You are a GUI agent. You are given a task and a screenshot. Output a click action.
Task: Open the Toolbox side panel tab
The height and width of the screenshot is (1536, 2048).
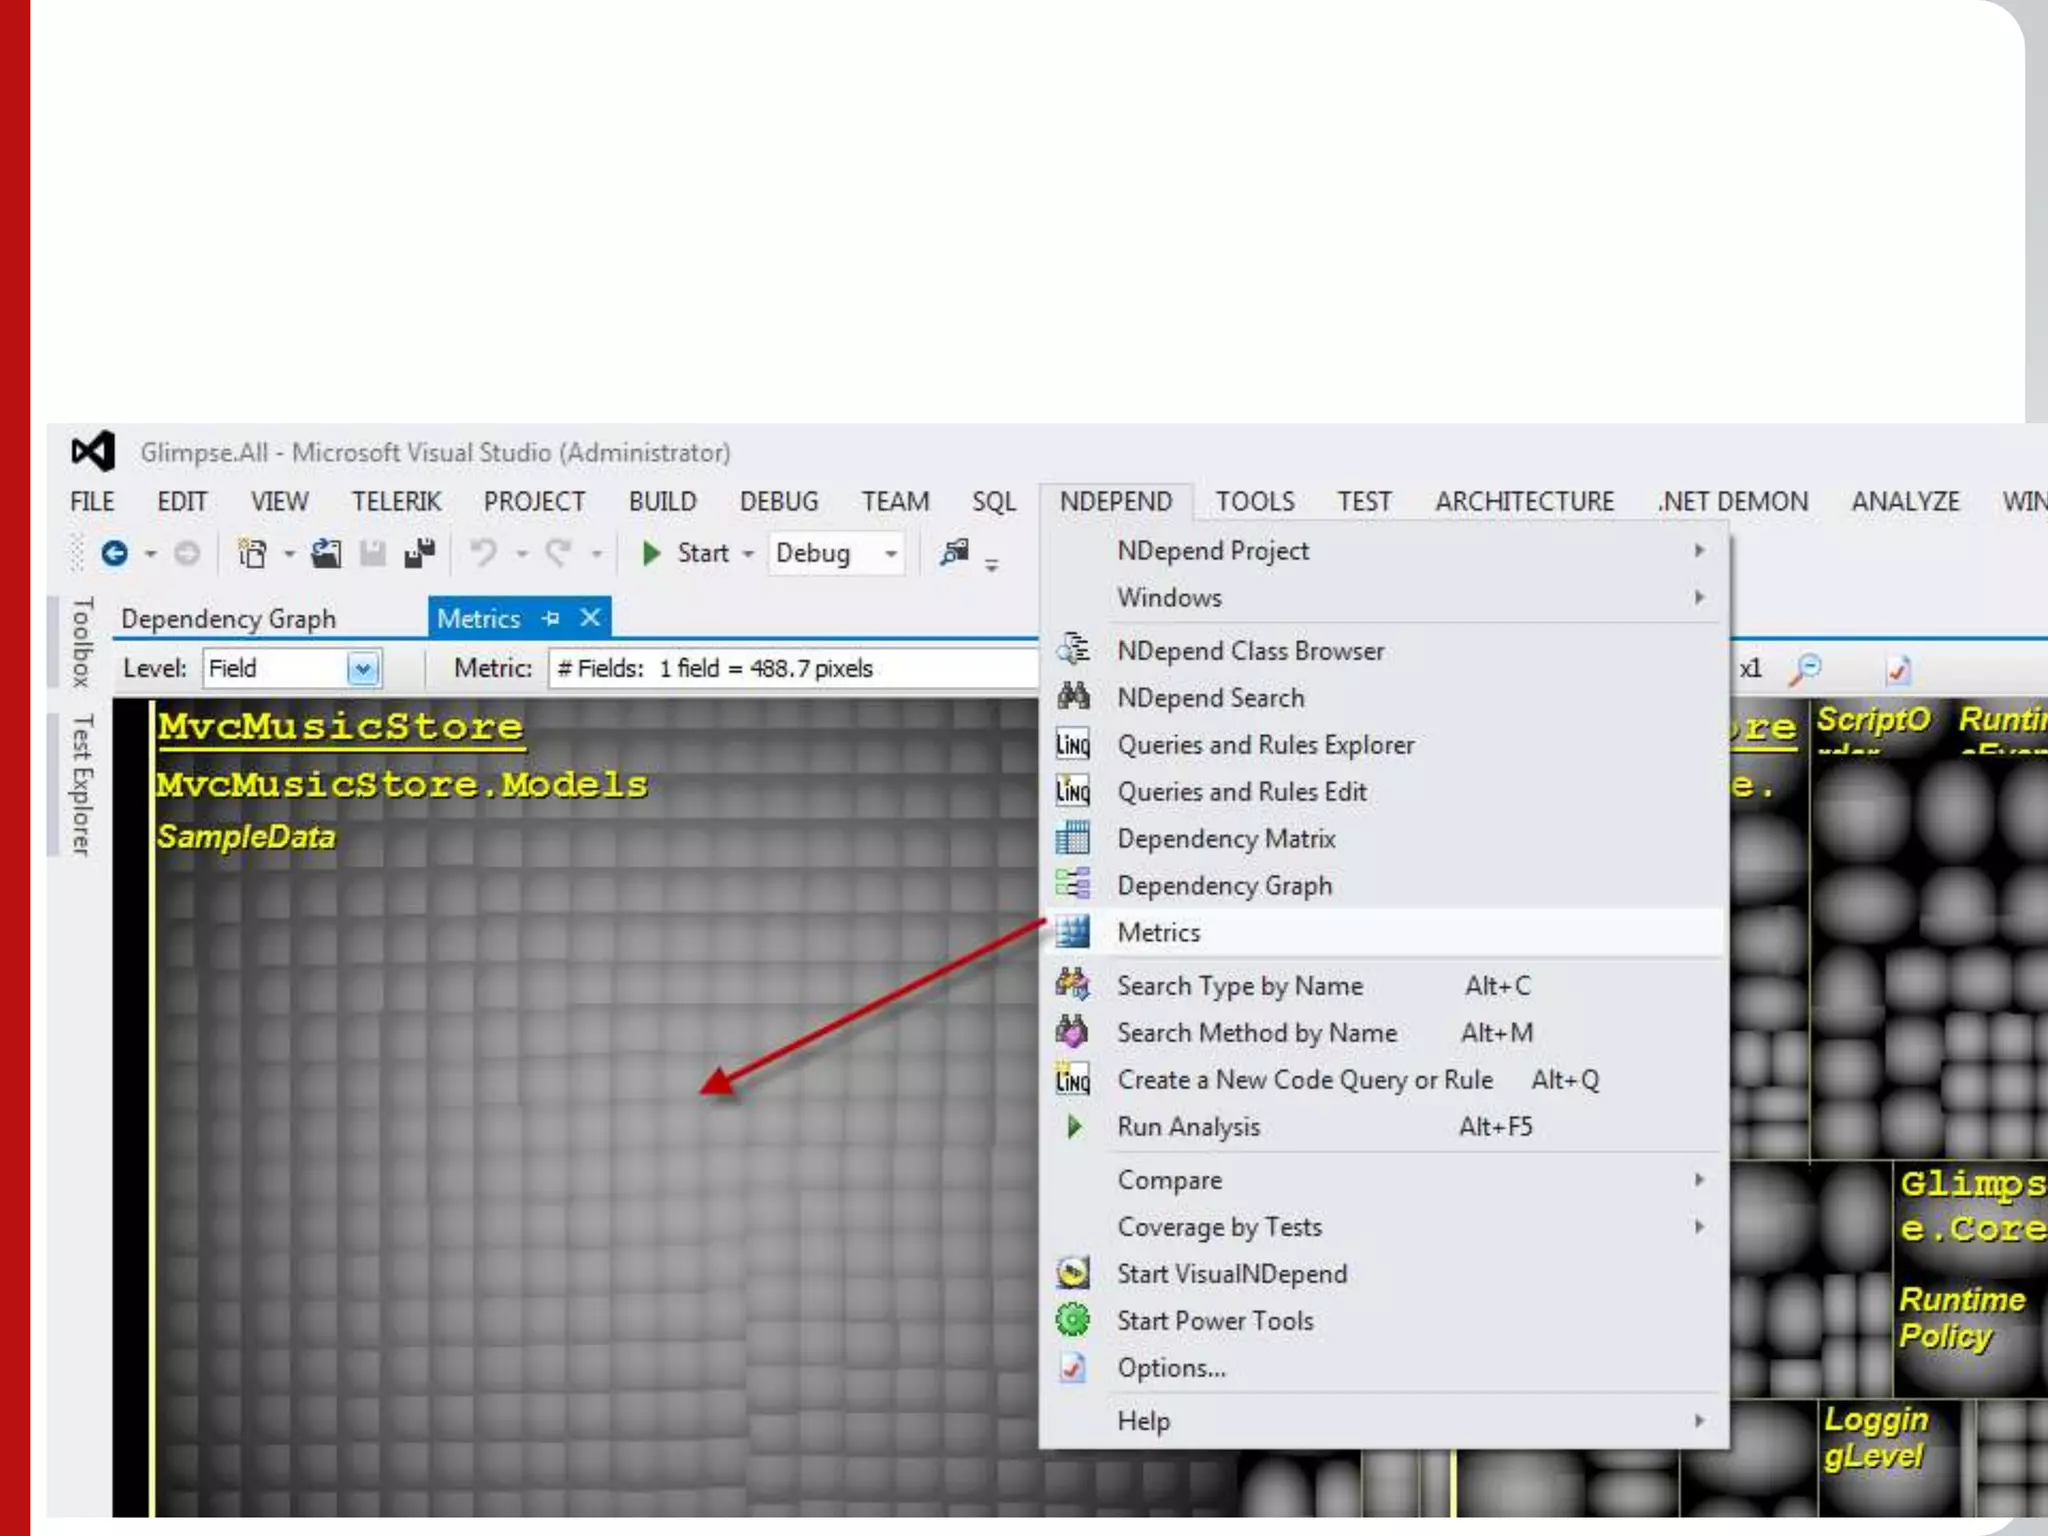point(82,642)
